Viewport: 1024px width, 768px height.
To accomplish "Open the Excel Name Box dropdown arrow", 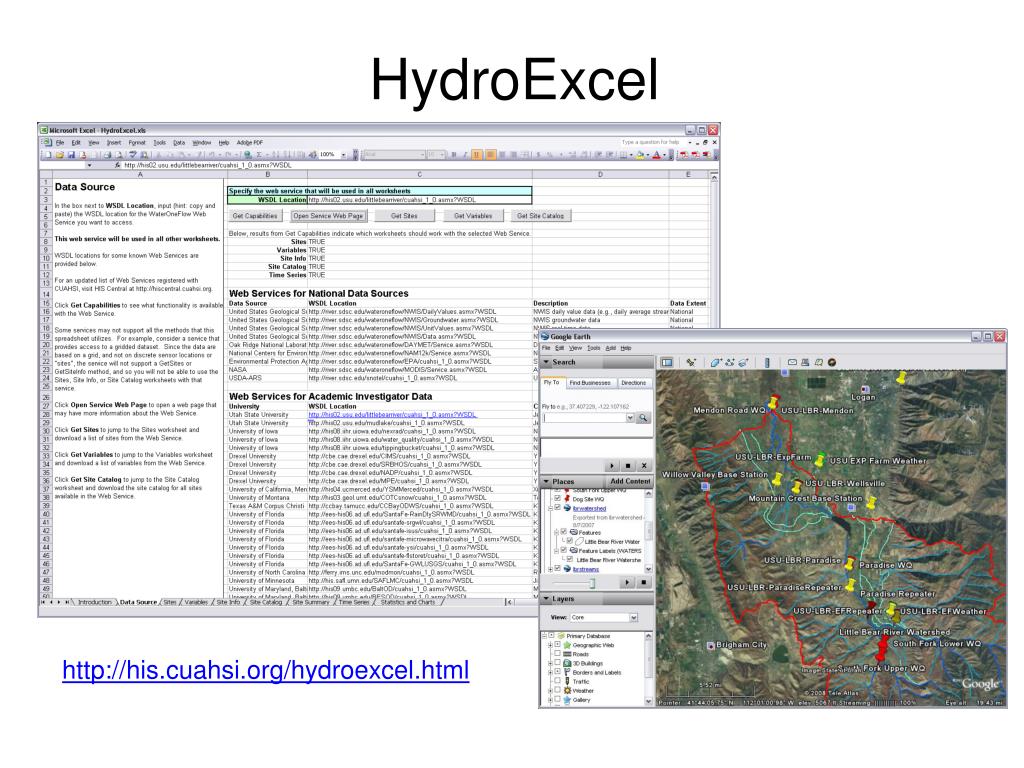I will pyautogui.click(x=89, y=165).
